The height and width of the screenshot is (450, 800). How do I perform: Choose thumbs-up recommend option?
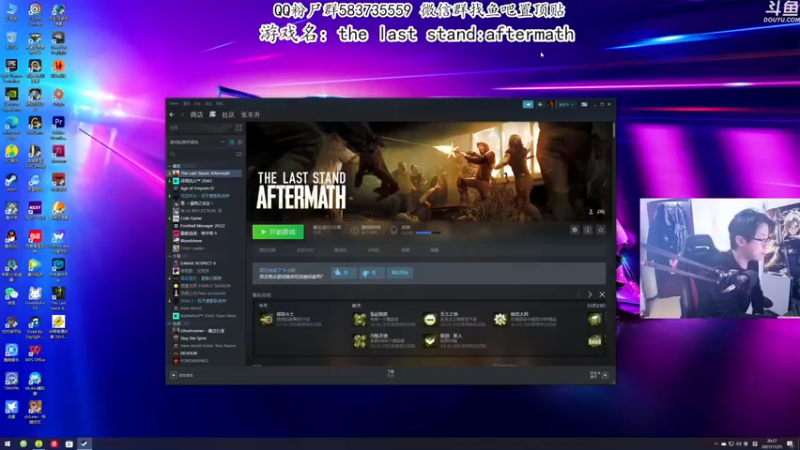coord(343,273)
